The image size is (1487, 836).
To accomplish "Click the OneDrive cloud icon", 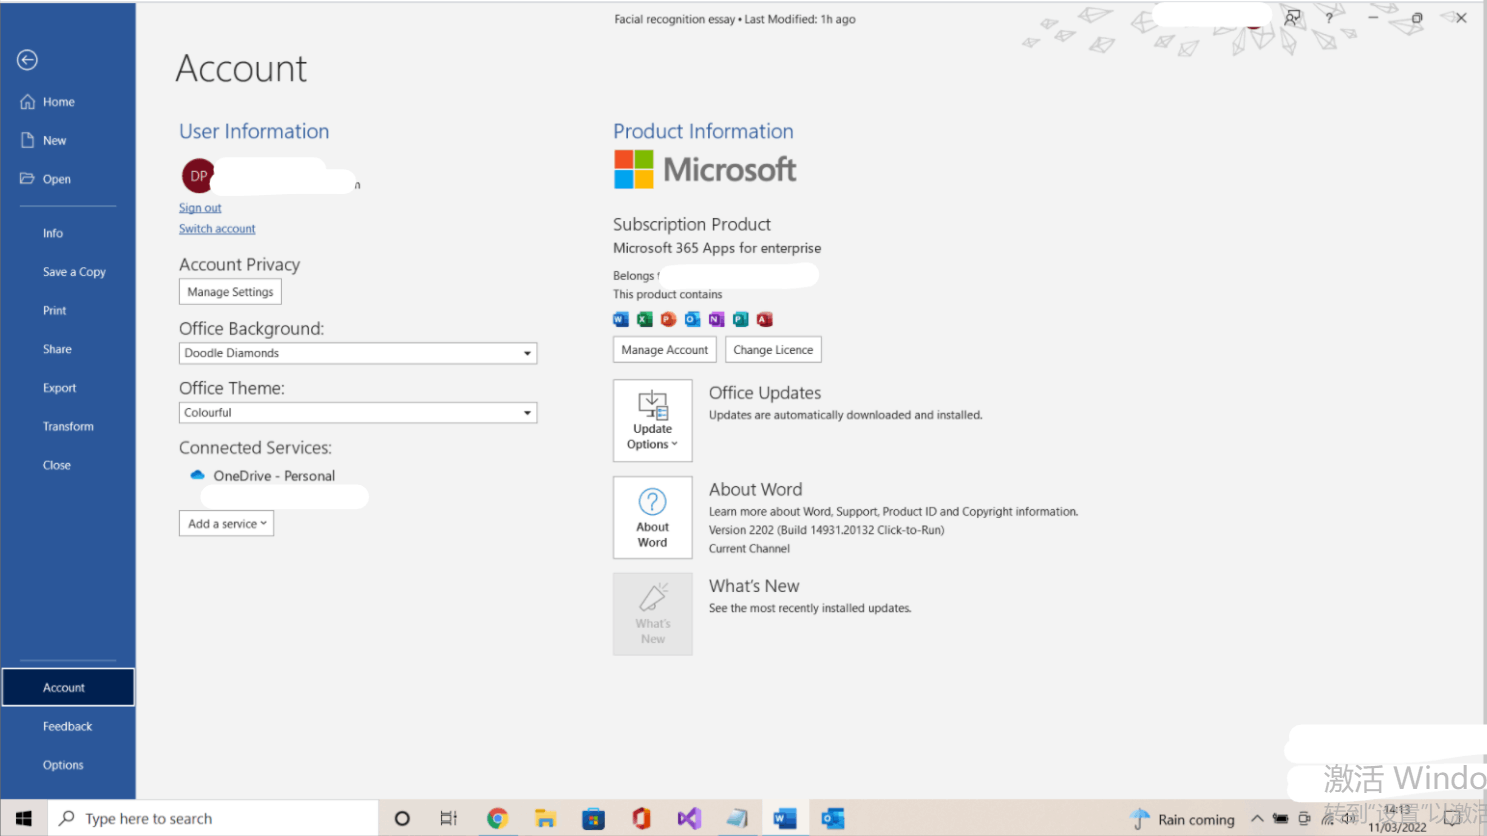I will (197, 476).
